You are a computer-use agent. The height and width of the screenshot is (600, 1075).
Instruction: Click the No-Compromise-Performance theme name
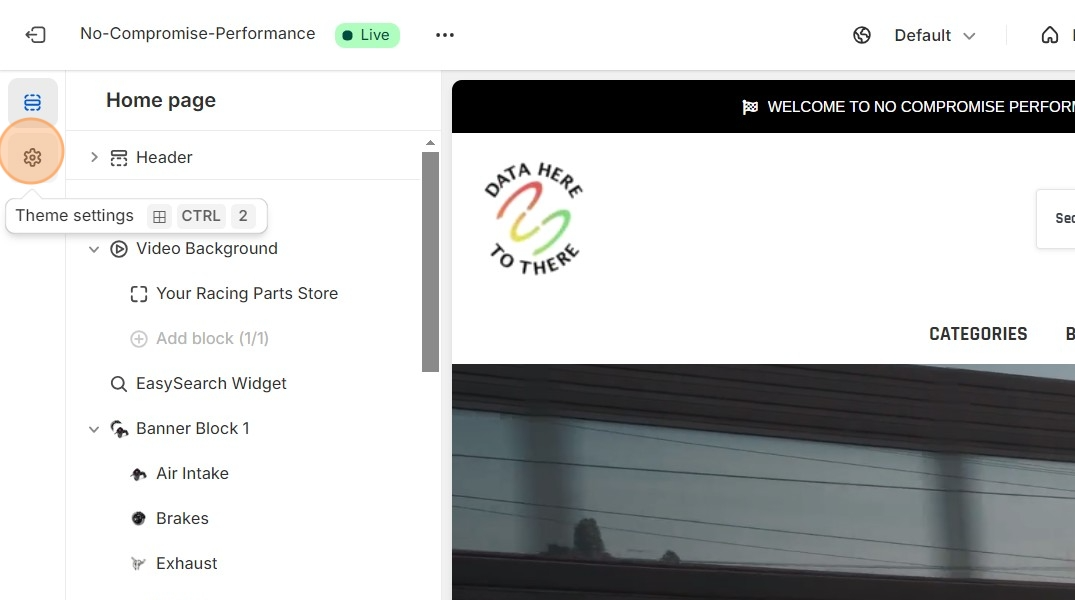coord(197,34)
